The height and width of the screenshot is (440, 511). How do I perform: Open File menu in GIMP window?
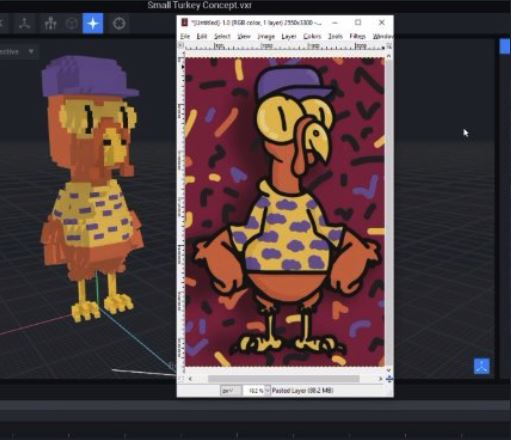point(185,36)
